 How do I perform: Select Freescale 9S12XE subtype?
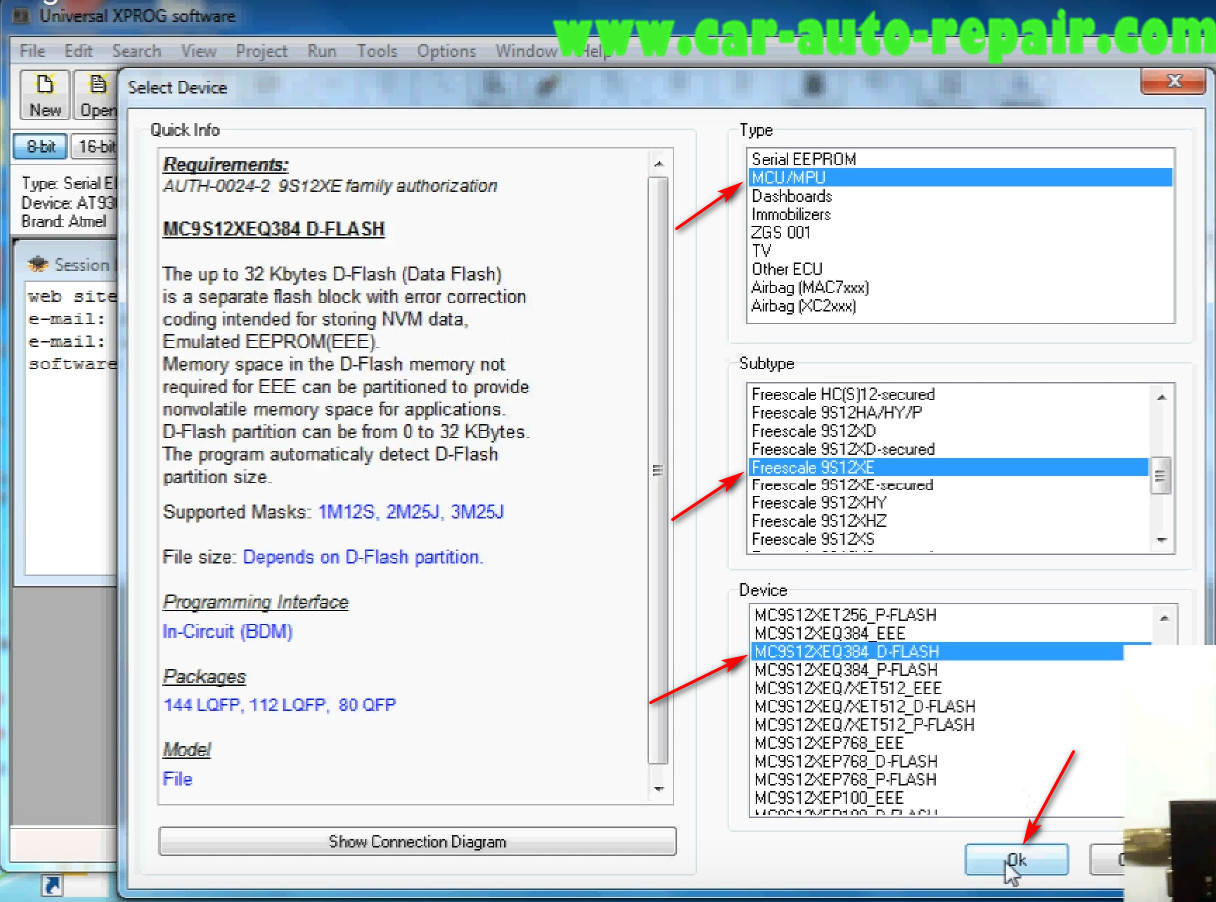point(948,467)
